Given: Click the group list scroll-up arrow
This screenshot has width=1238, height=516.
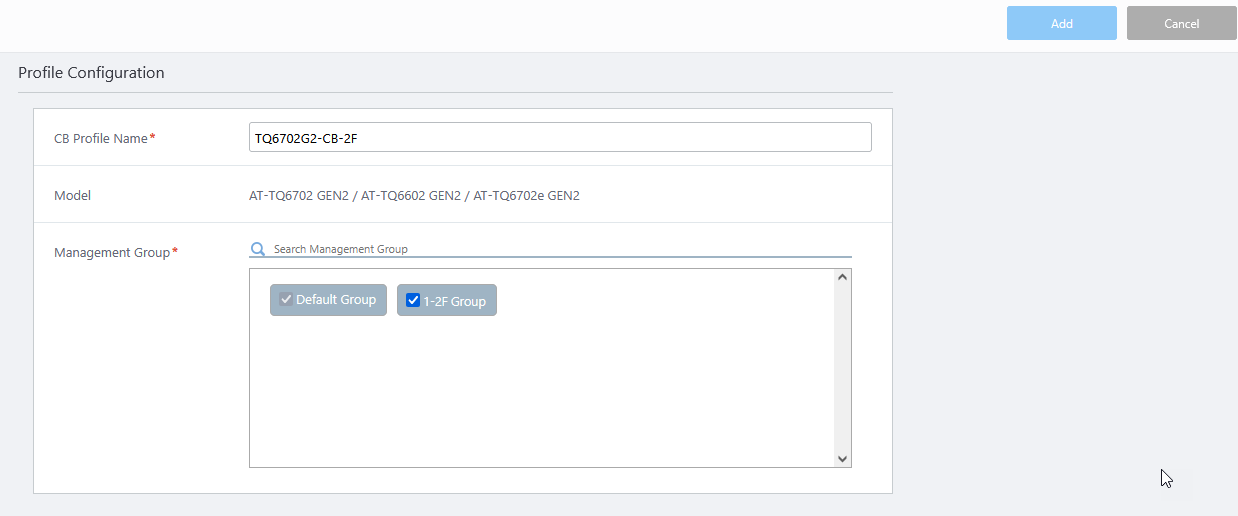Looking at the screenshot, I should [842, 277].
